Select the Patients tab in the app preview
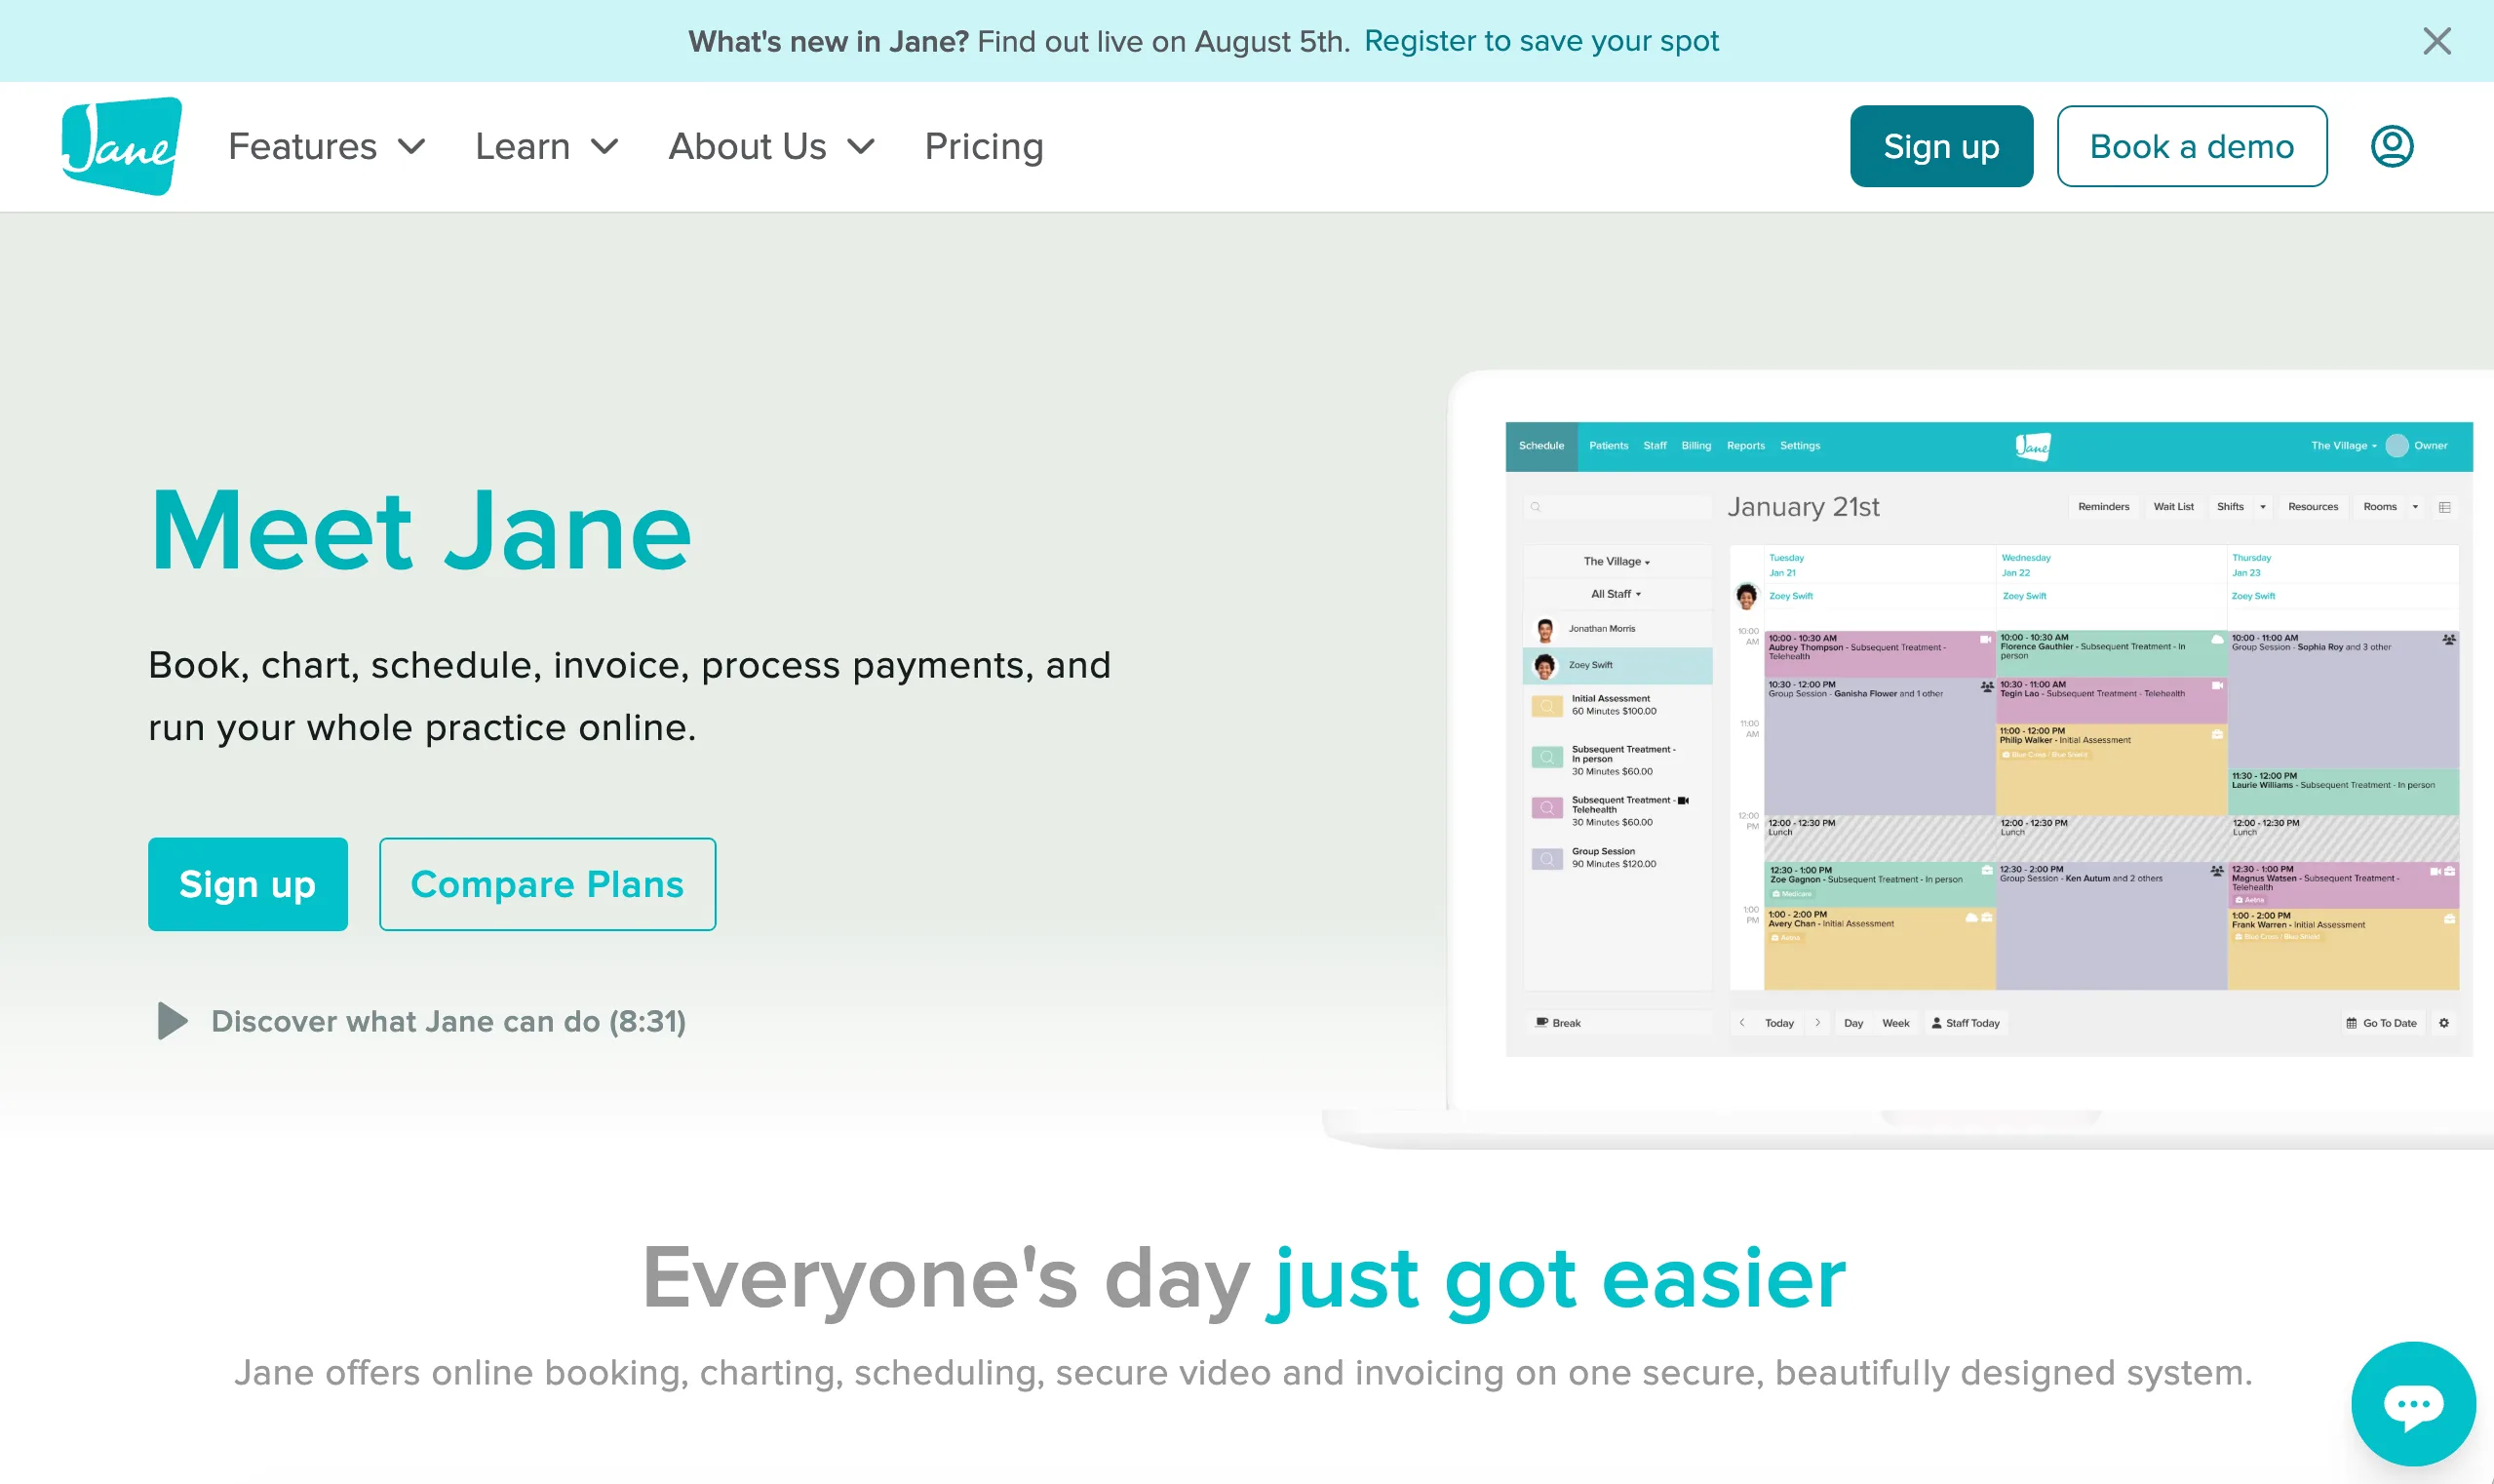 coord(1608,446)
